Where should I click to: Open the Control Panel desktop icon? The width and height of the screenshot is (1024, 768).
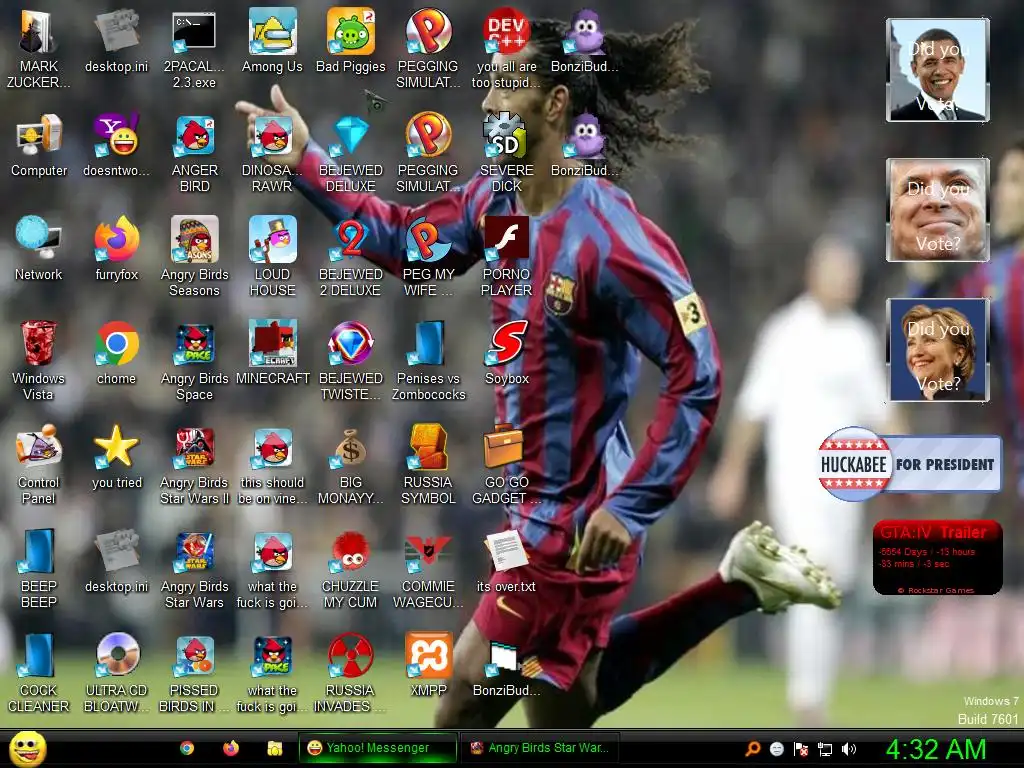(x=39, y=464)
